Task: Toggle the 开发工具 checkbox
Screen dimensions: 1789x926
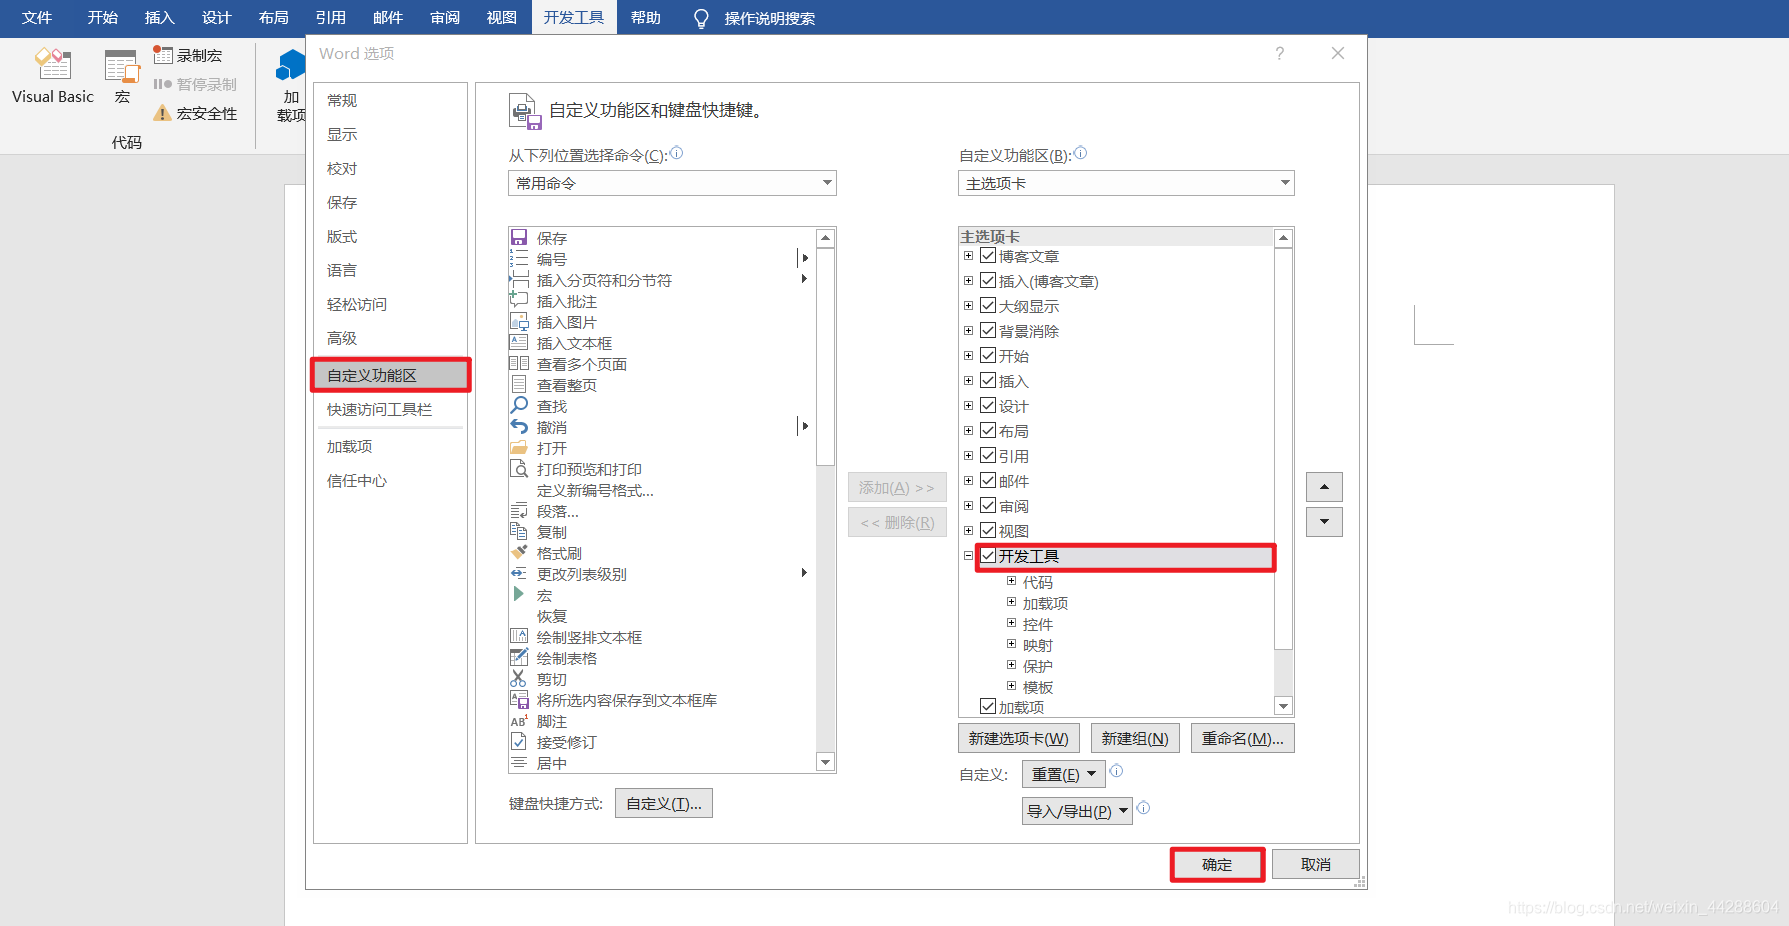Action: tap(988, 556)
